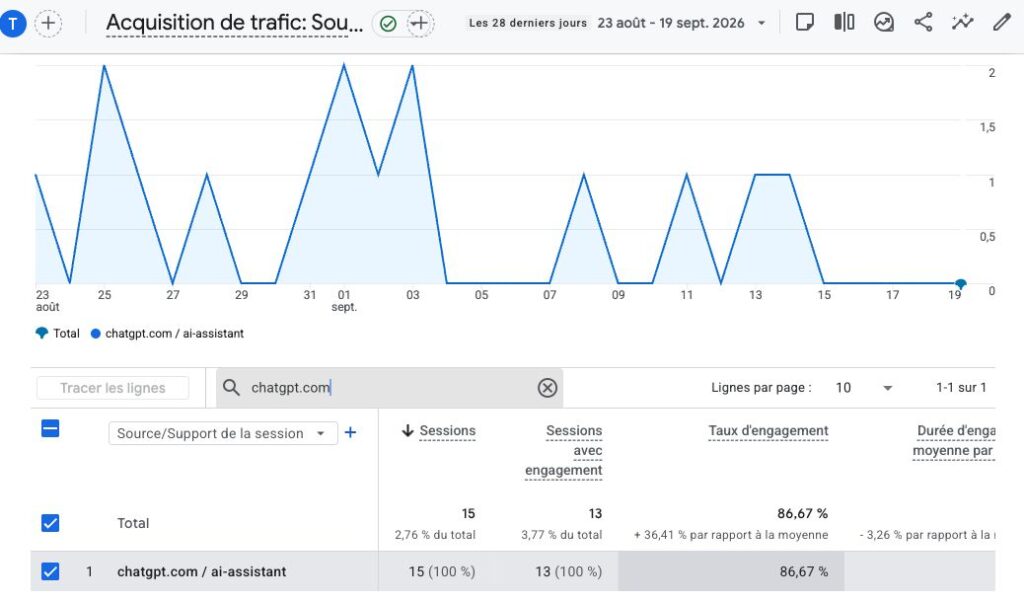Change Lignes par page value 10
The width and height of the screenshot is (1024, 602).
(x=863, y=388)
